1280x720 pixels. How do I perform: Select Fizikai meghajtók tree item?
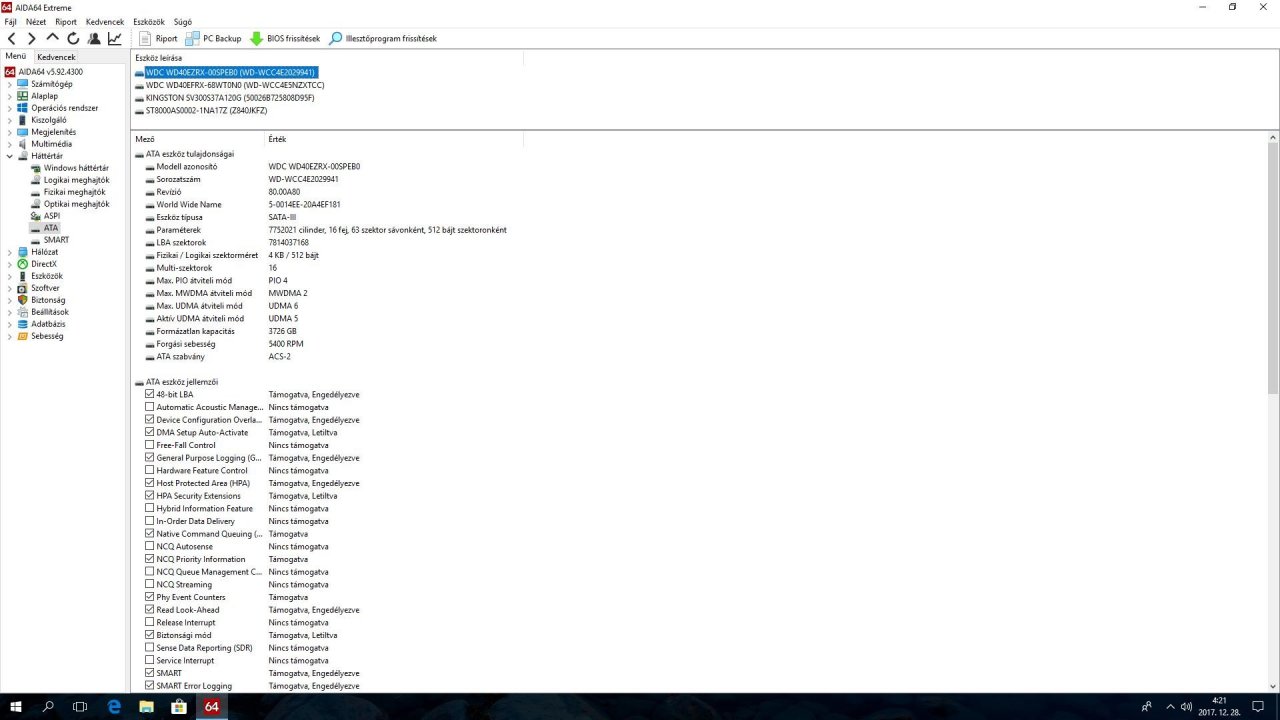[x=74, y=192]
